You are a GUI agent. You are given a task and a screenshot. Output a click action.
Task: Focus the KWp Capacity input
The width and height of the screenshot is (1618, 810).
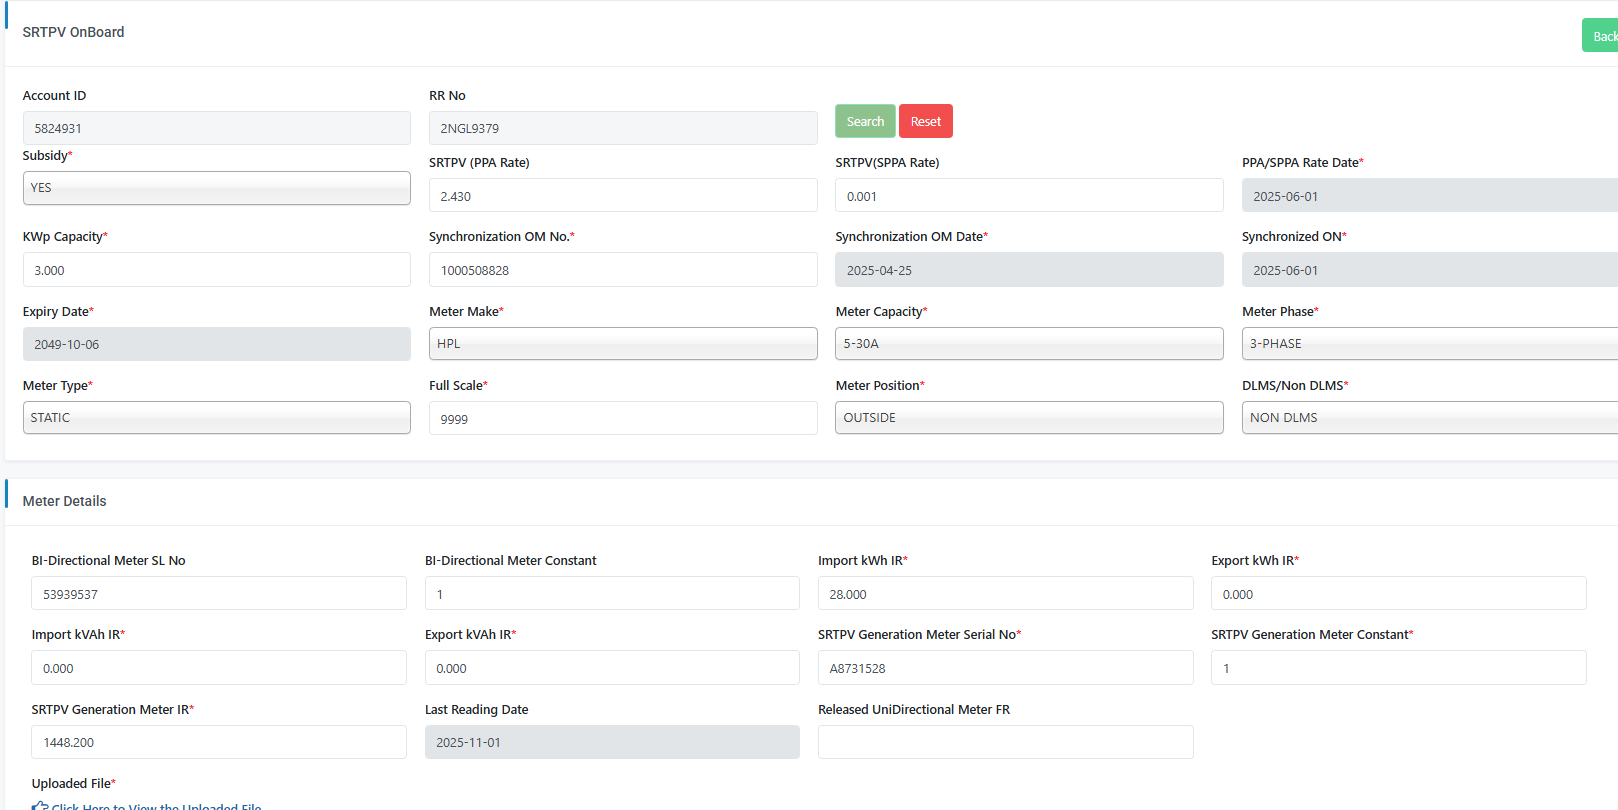coord(216,270)
